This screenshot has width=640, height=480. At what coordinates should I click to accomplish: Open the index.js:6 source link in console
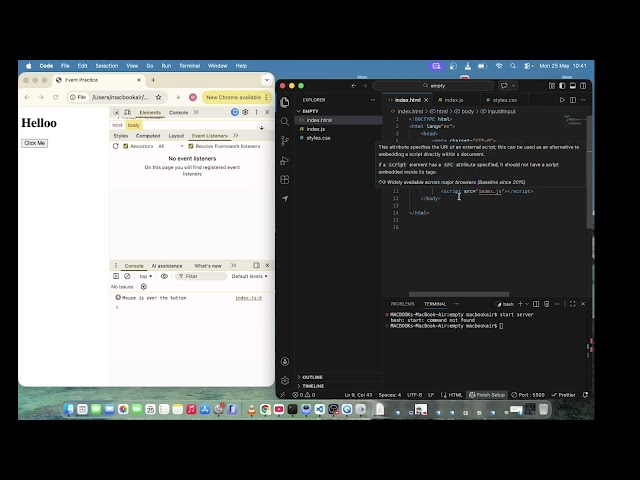tap(249, 298)
